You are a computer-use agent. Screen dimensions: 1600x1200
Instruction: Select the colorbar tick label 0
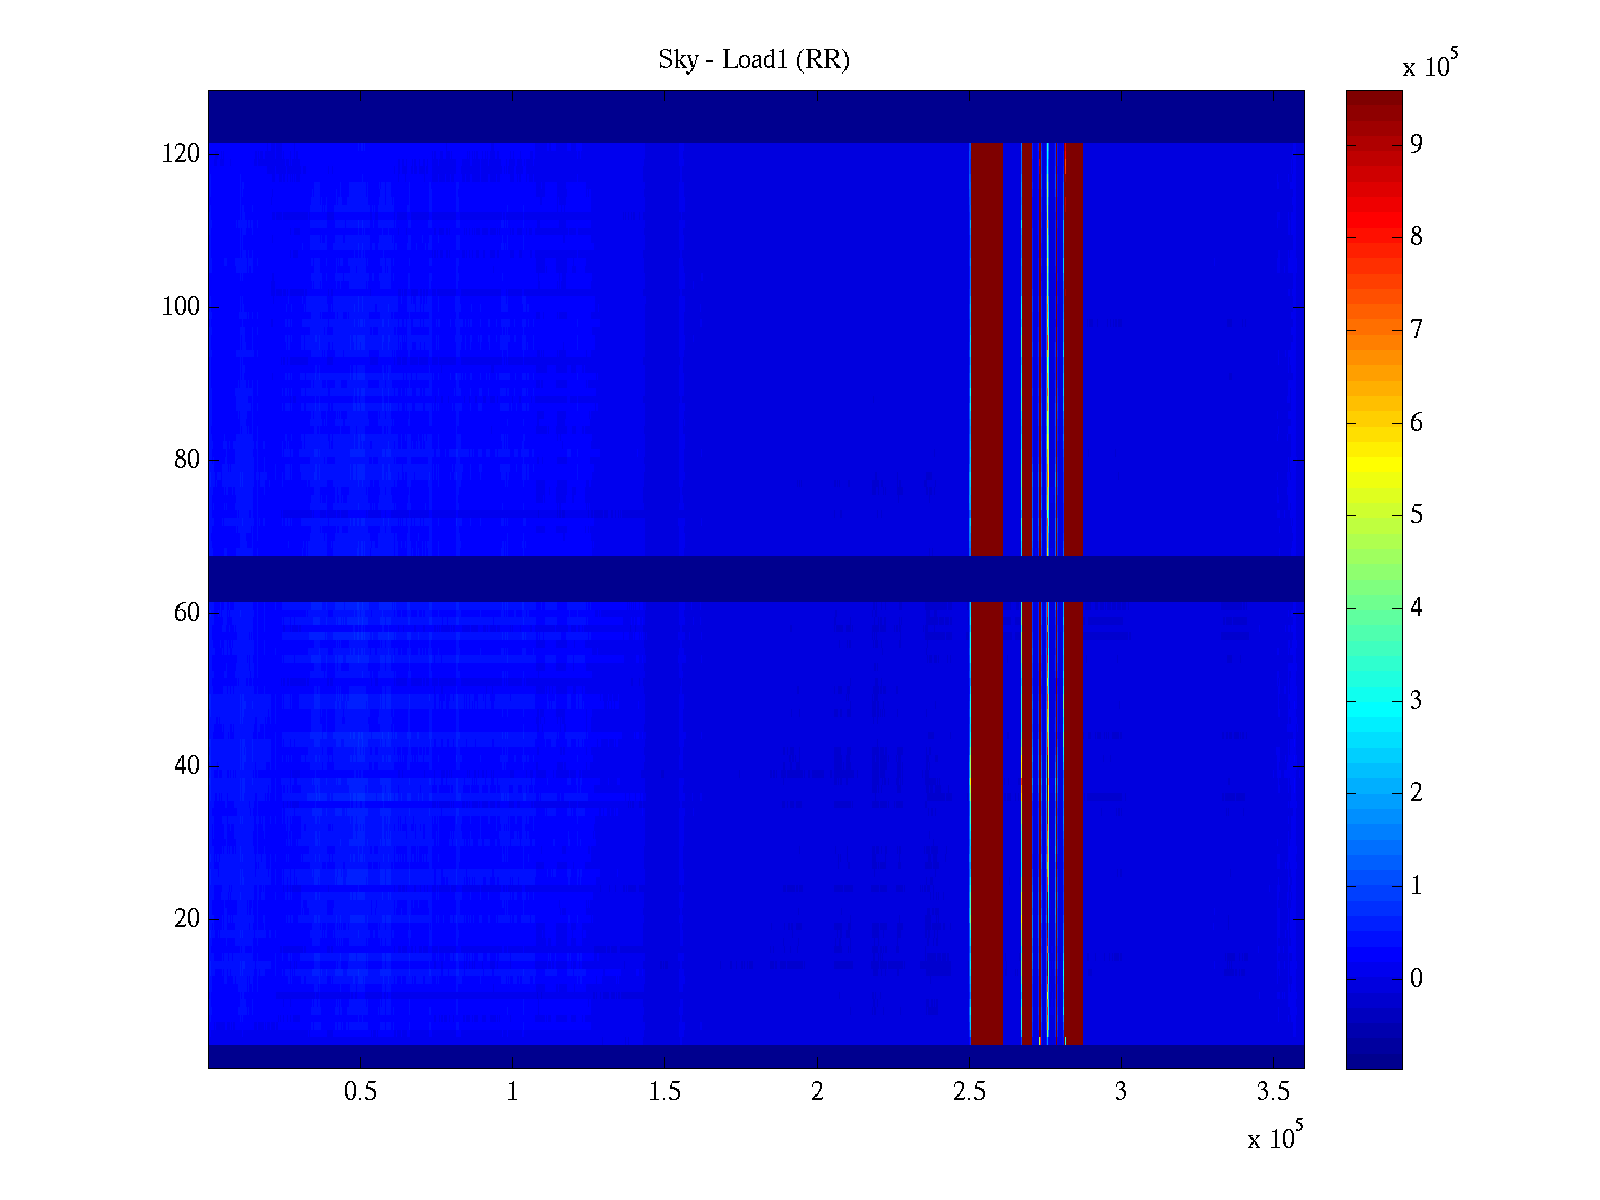[1416, 978]
